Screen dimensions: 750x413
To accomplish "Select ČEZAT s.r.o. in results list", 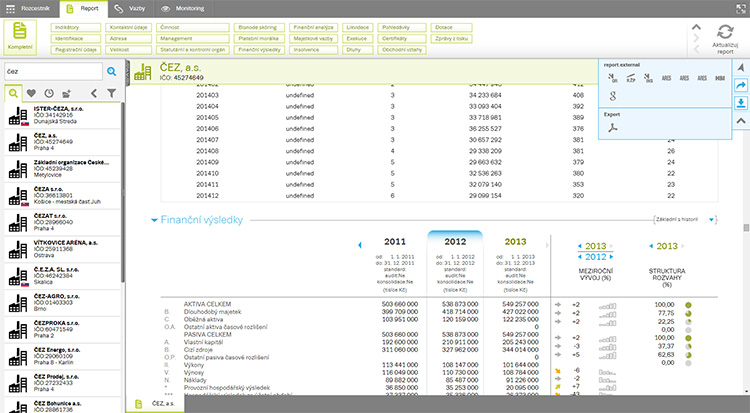I will coord(63,223).
